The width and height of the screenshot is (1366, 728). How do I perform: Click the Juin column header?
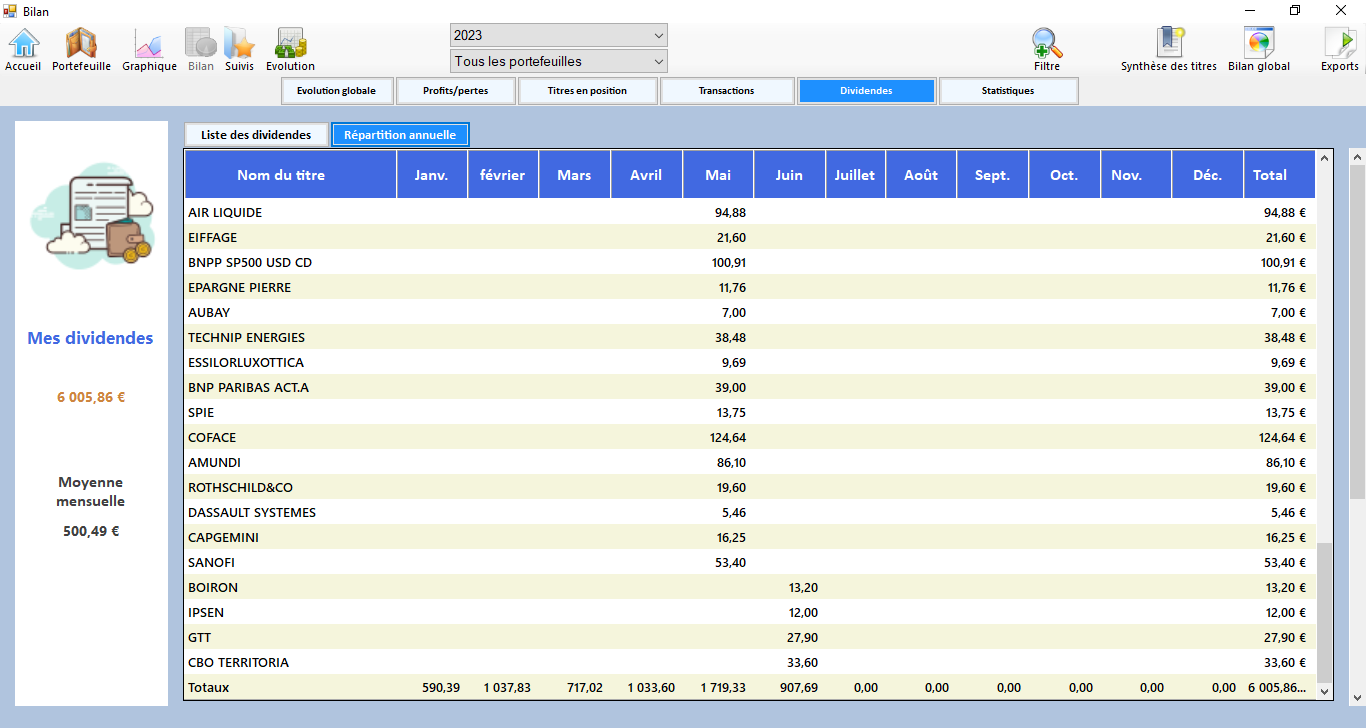(789, 174)
